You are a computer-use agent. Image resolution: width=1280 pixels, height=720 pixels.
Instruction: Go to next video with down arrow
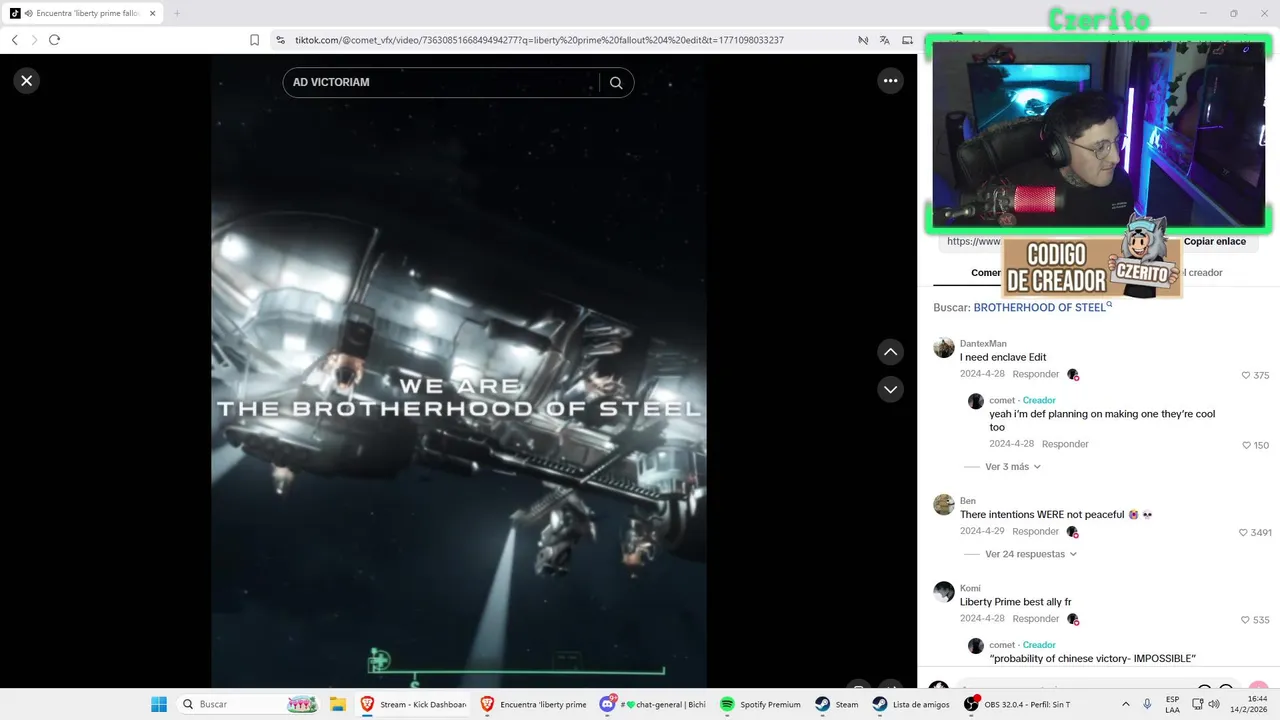[x=890, y=389]
